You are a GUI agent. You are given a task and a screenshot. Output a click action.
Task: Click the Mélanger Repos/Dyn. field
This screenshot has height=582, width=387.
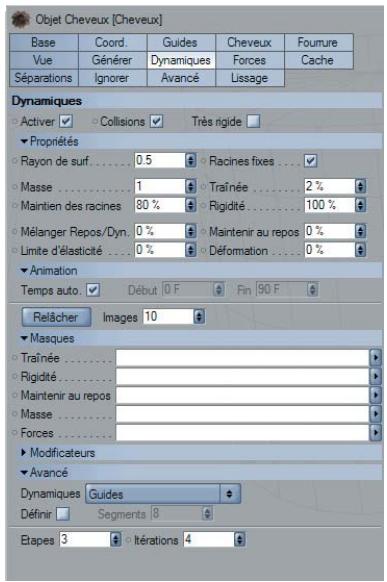pos(160,231)
